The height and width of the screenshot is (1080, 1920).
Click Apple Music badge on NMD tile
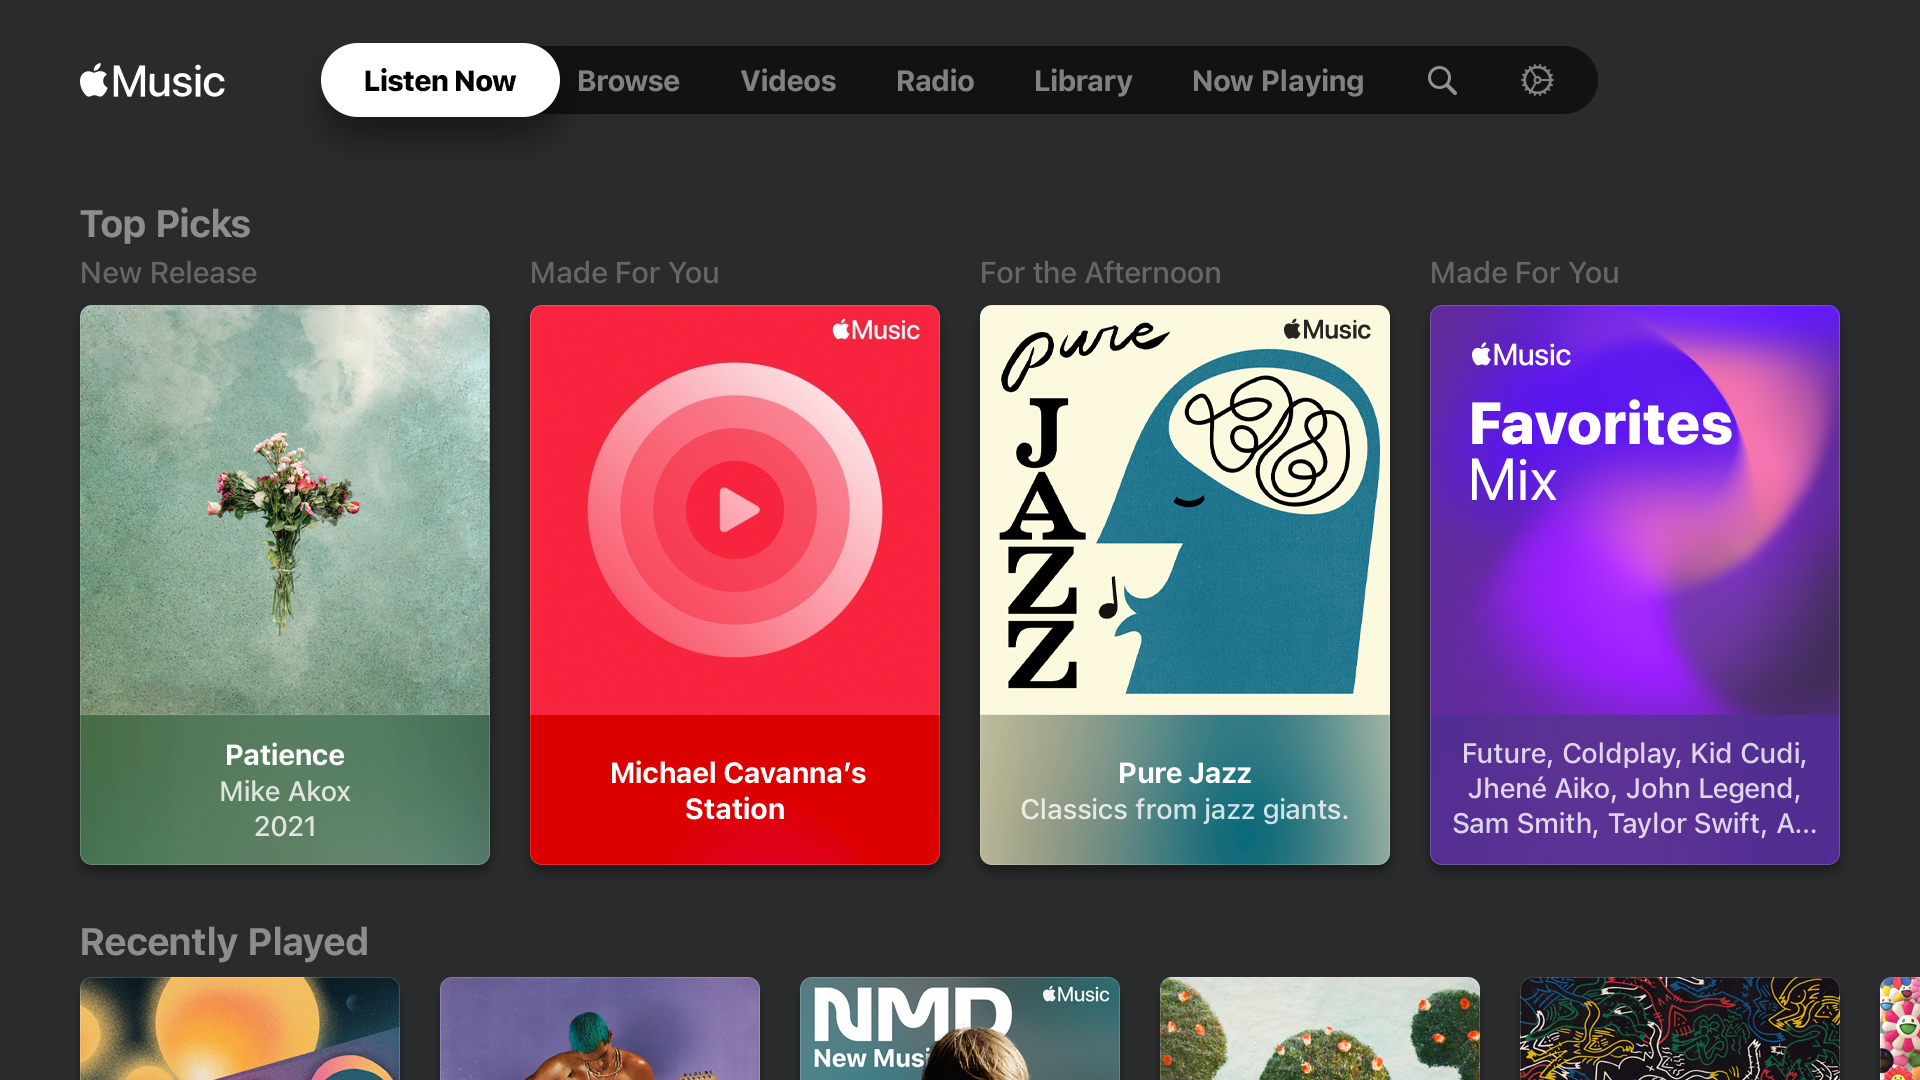click(1076, 994)
